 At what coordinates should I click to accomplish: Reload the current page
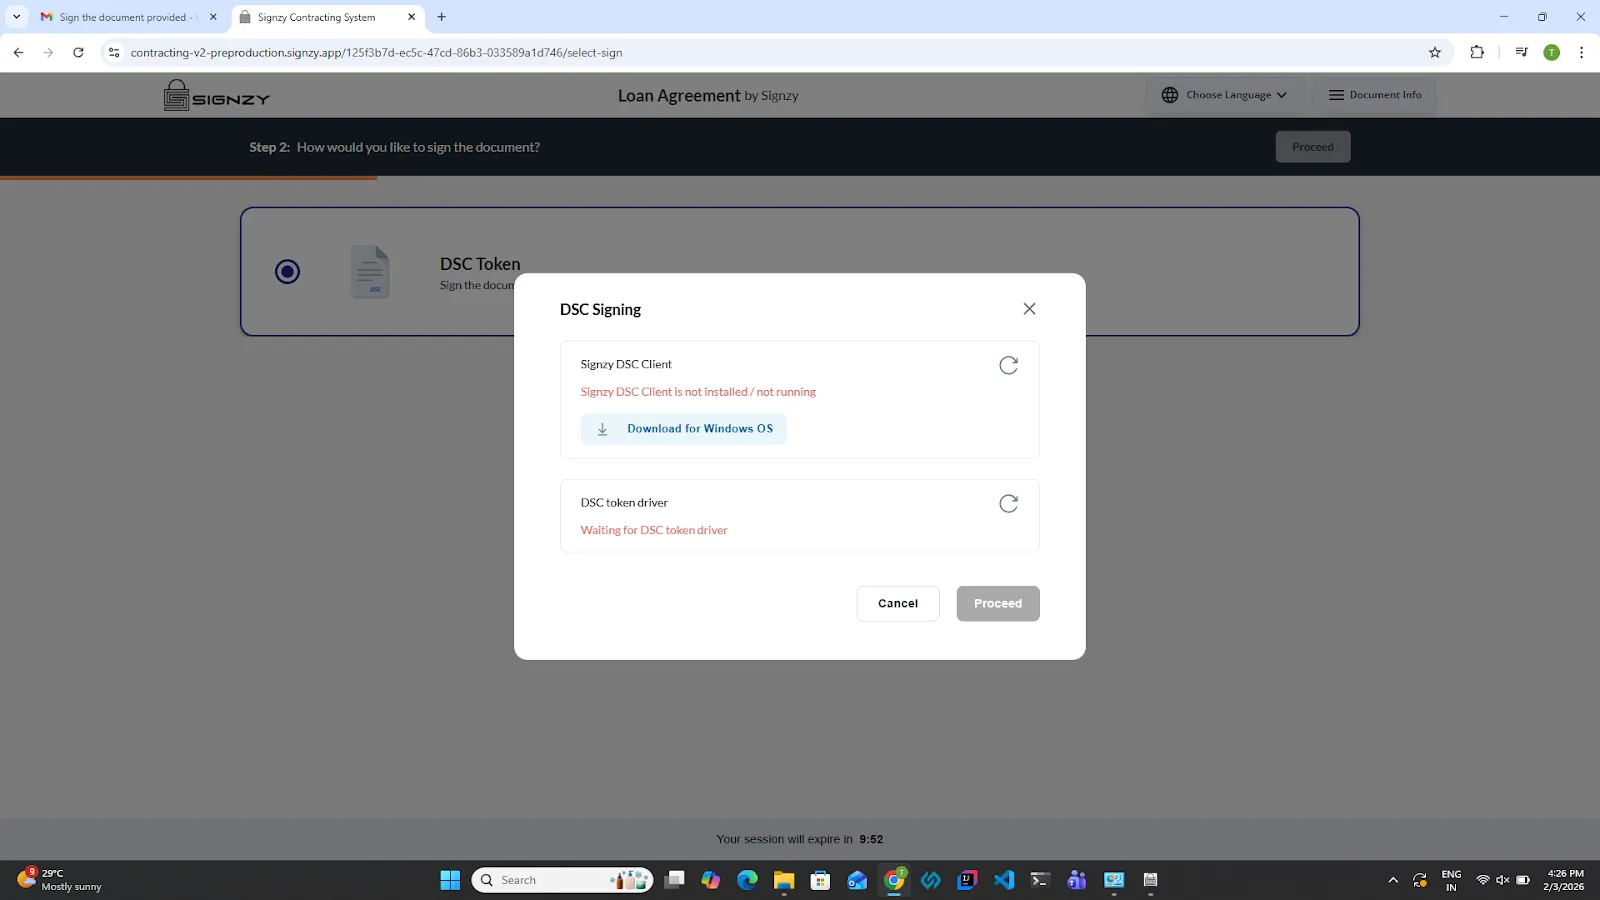(78, 53)
